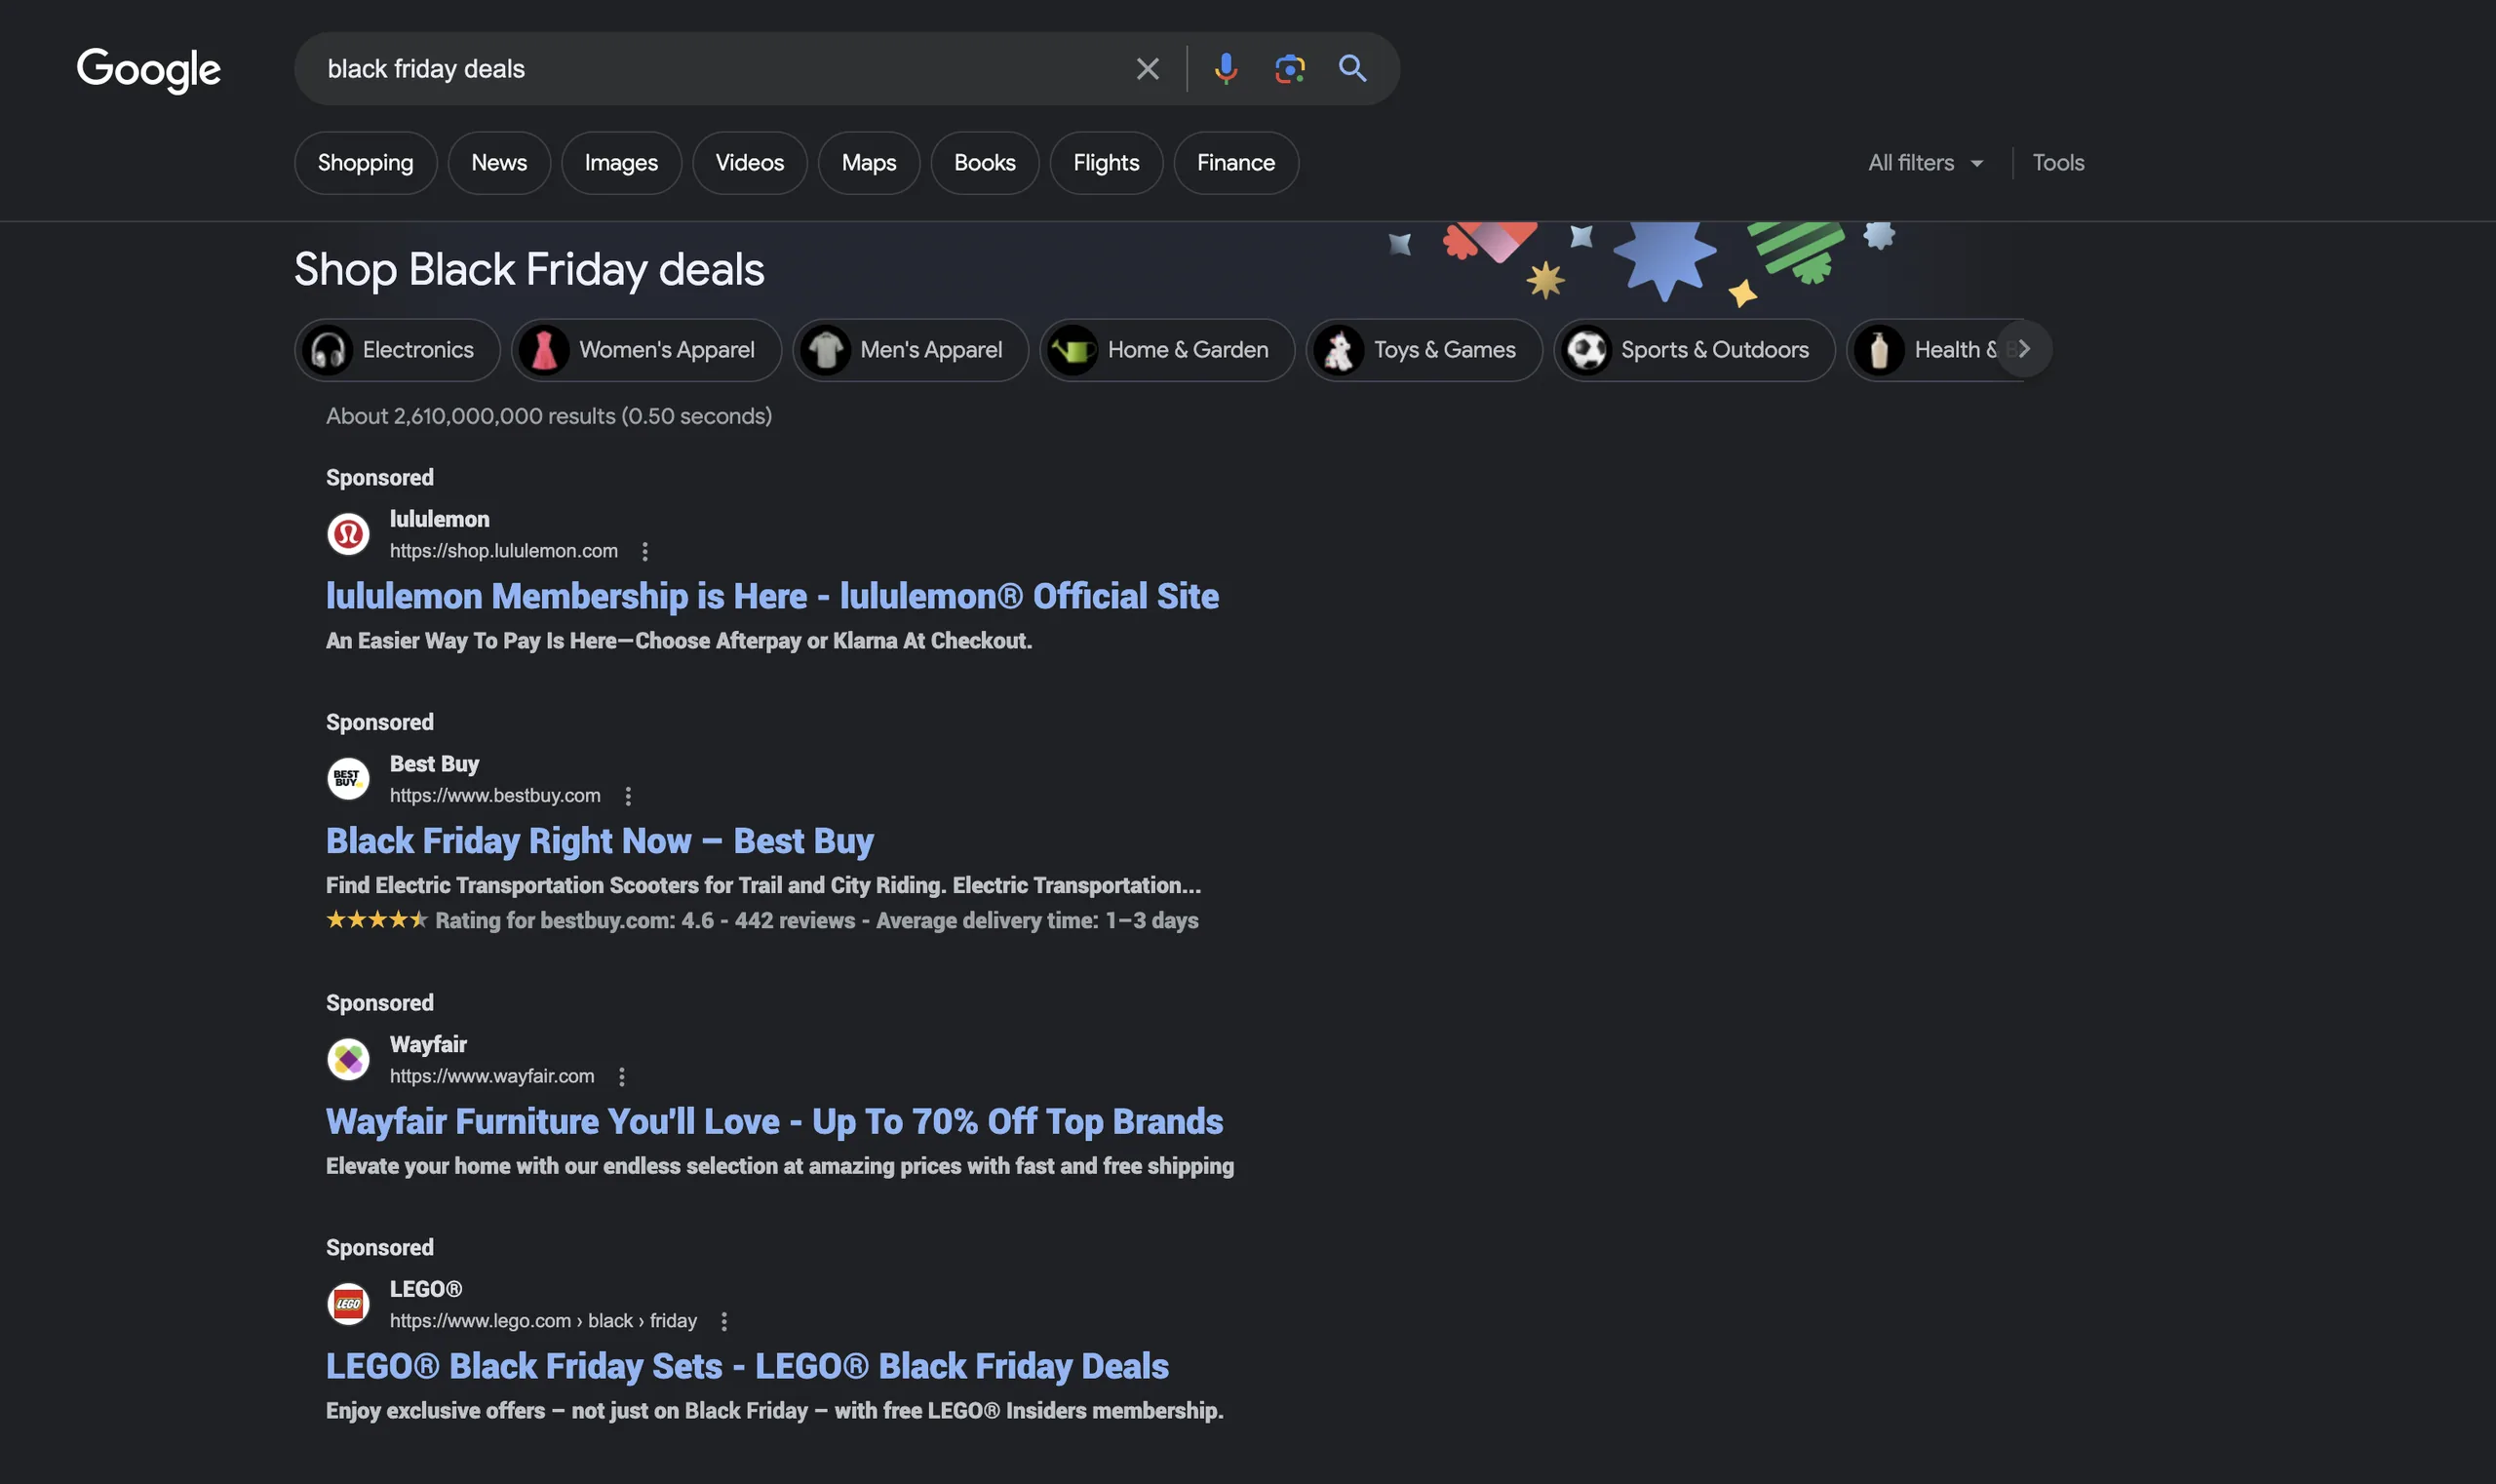This screenshot has height=1484, width=2496.
Task: Open lululemon Membership is Here ad link
Action: click(772, 597)
